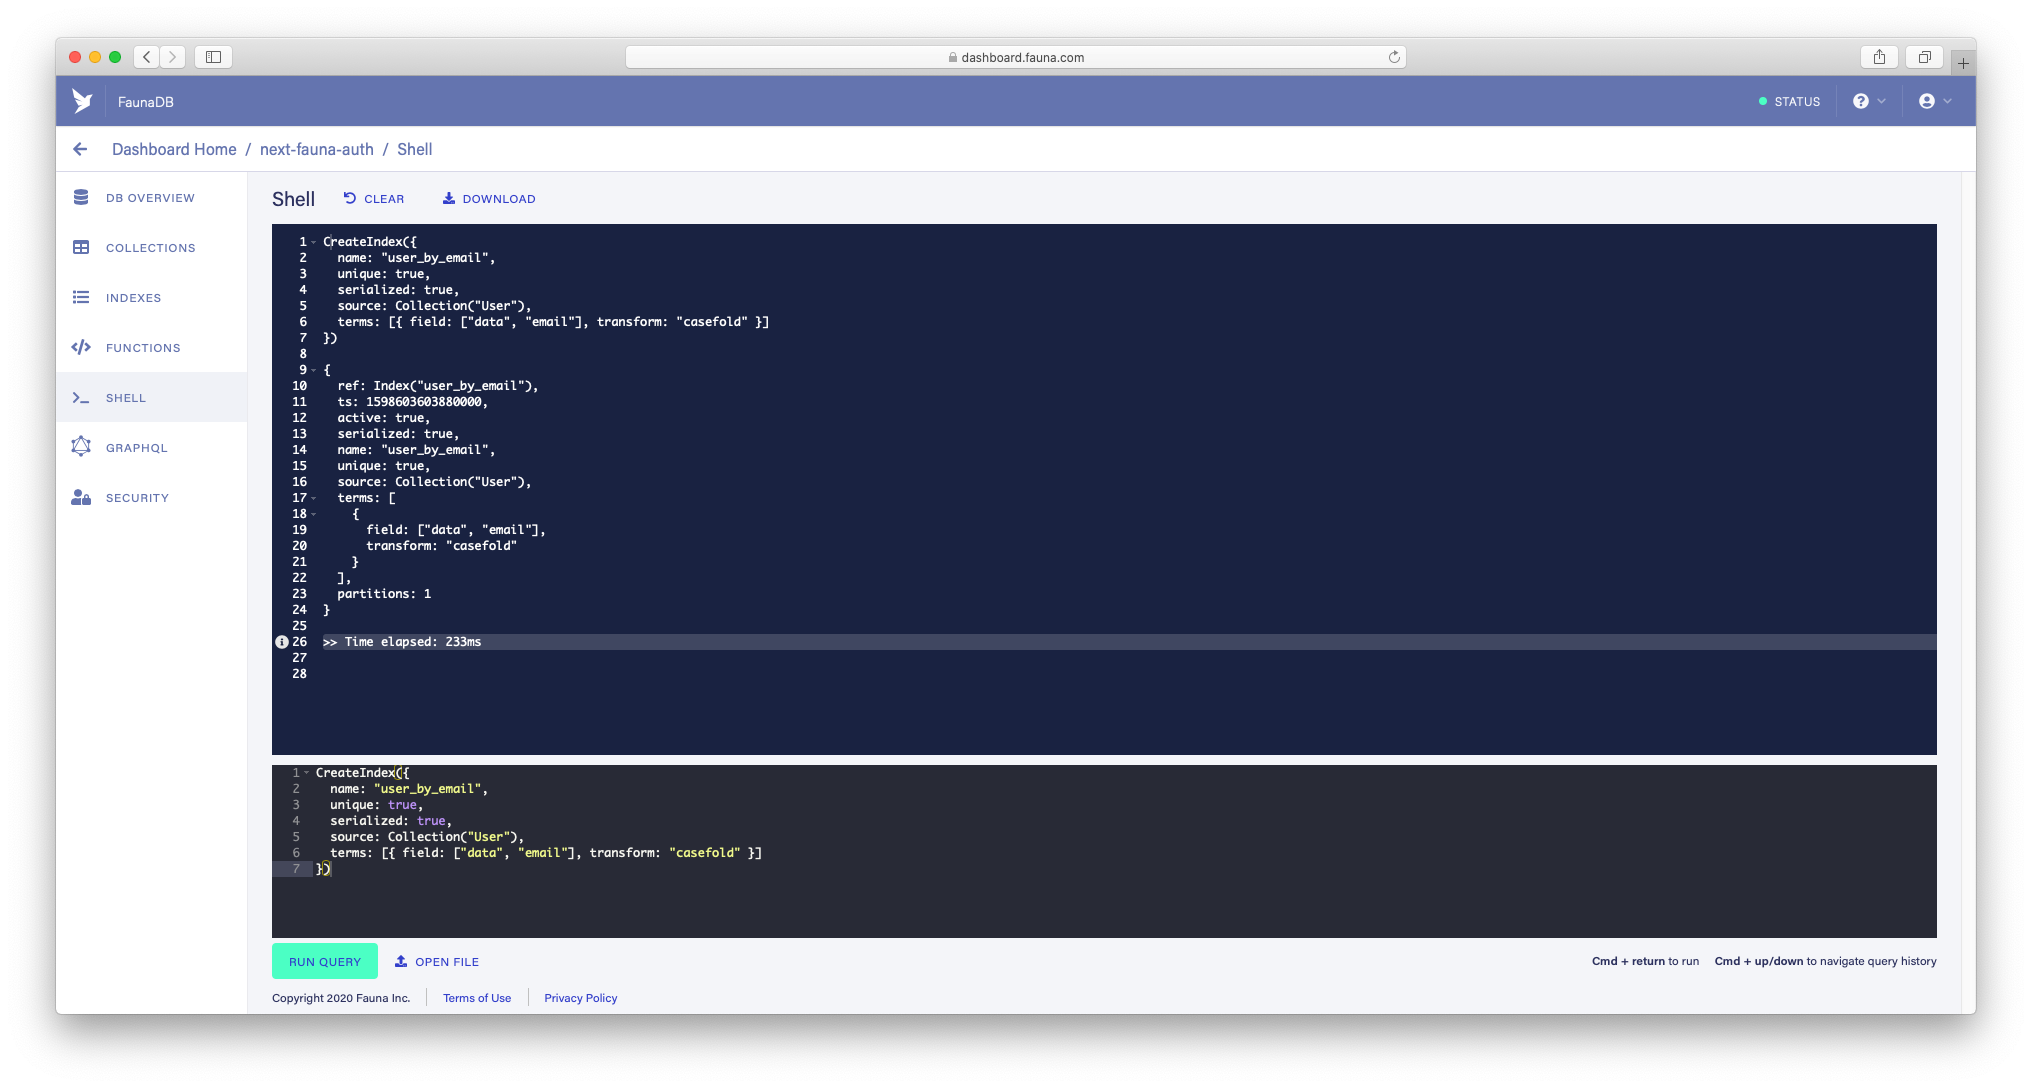
Task: Click the FaunaDB bird logo
Action: [82, 101]
